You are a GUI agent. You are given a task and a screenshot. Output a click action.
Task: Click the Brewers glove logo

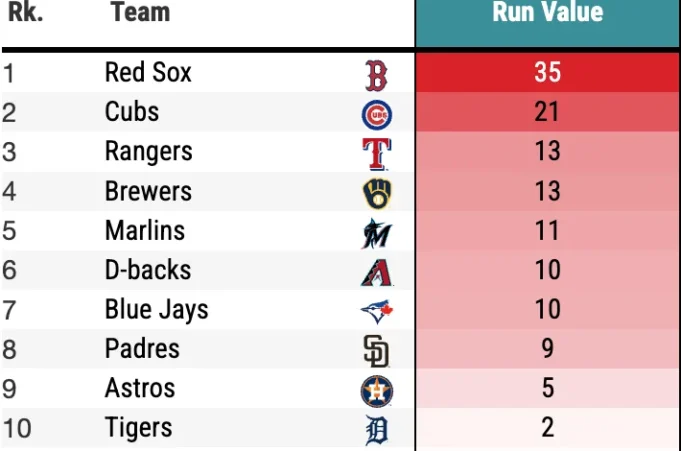tap(376, 192)
